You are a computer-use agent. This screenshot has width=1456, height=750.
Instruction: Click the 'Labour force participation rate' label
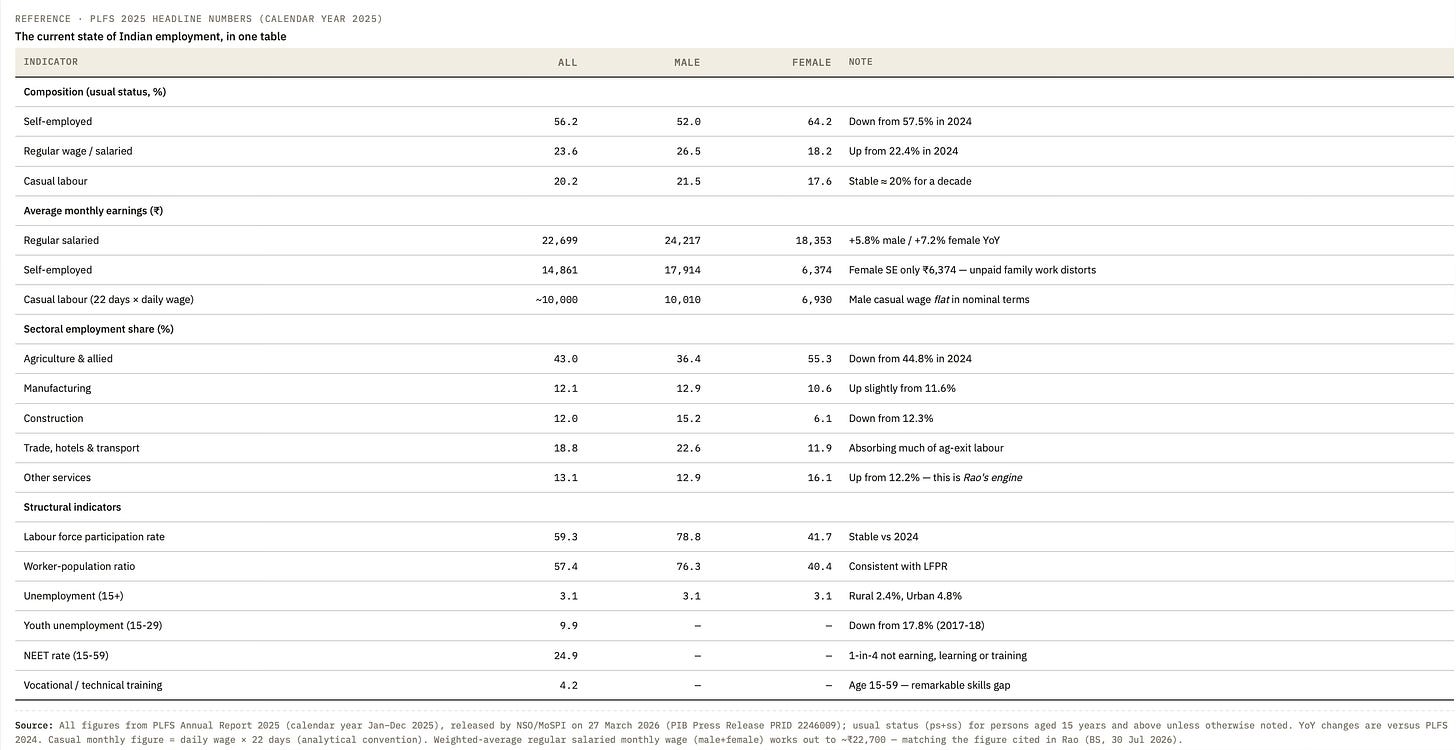coord(95,537)
